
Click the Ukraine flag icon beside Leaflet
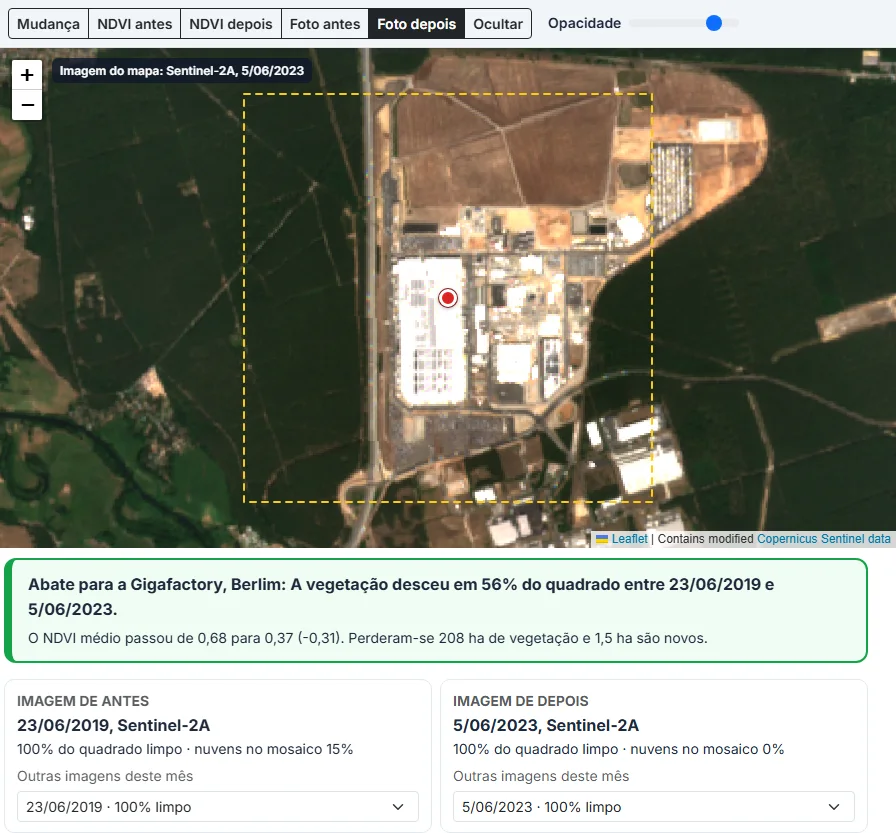click(602, 539)
